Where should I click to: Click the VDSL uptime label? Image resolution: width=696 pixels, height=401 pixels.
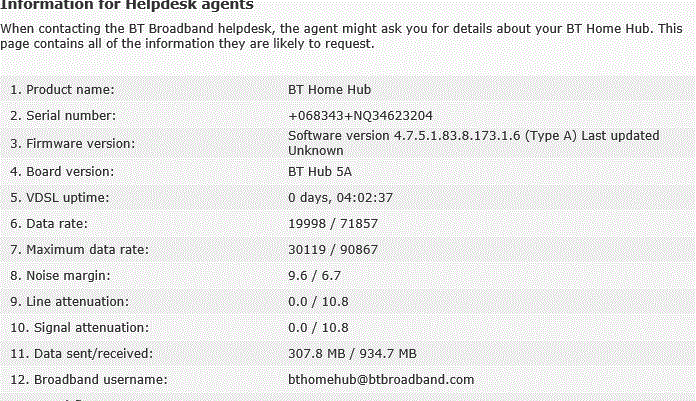(x=59, y=198)
